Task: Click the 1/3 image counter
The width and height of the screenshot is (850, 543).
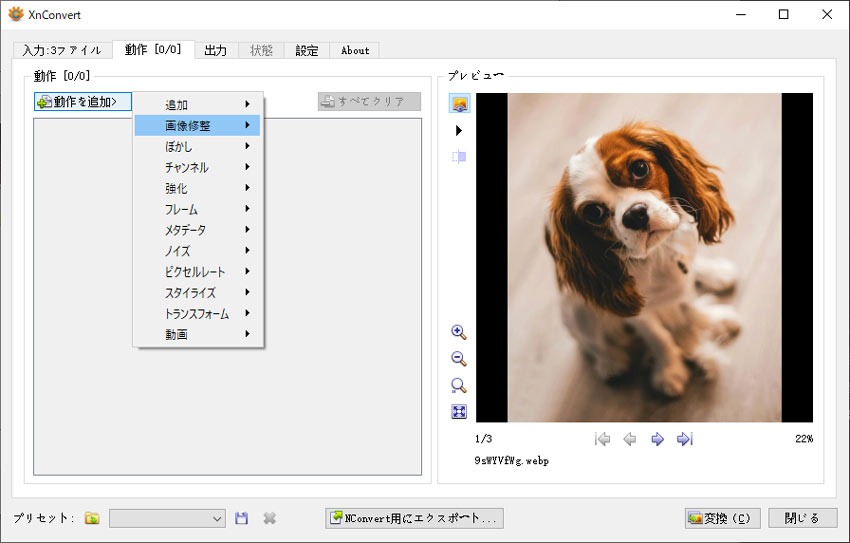Action: (x=484, y=439)
